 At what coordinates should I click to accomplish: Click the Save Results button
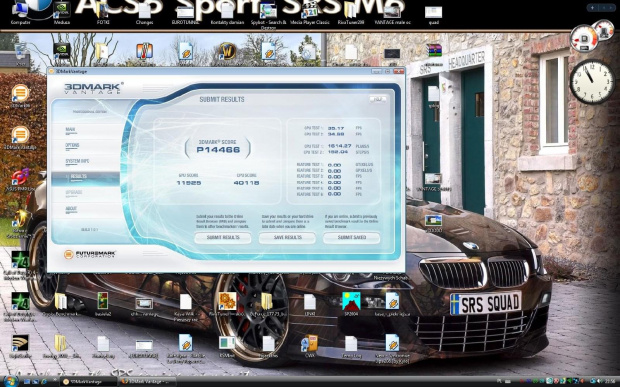click(x=287, y=237)
